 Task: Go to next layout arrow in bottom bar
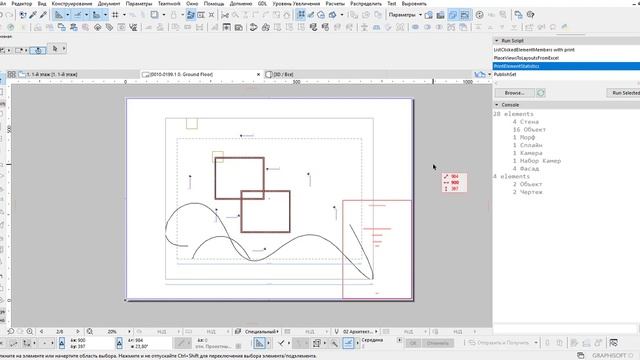coord(78,331)
